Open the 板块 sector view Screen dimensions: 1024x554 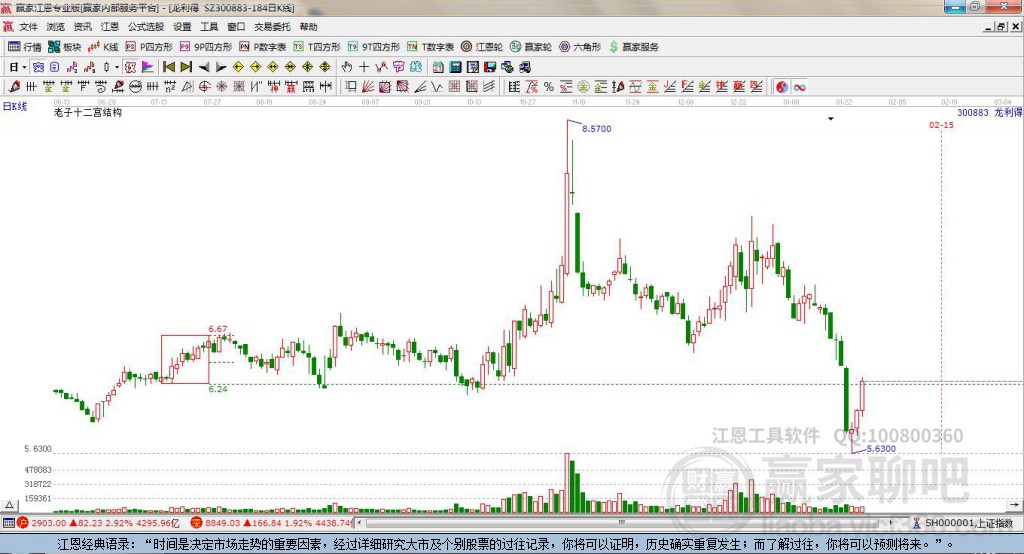[x=65, y=47]
